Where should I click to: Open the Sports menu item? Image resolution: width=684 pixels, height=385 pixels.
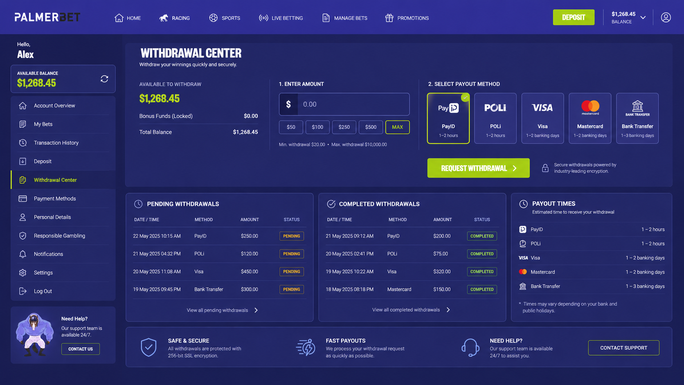224,18
